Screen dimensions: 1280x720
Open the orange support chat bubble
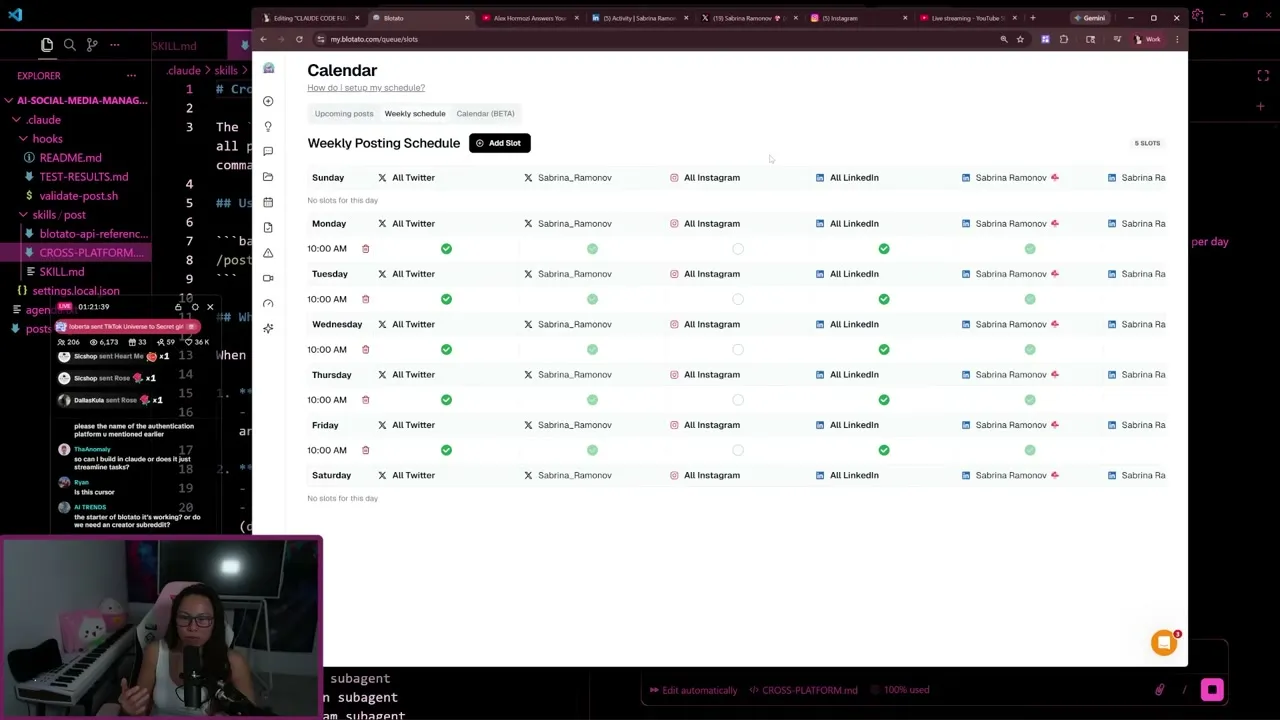coord(1164,642)
